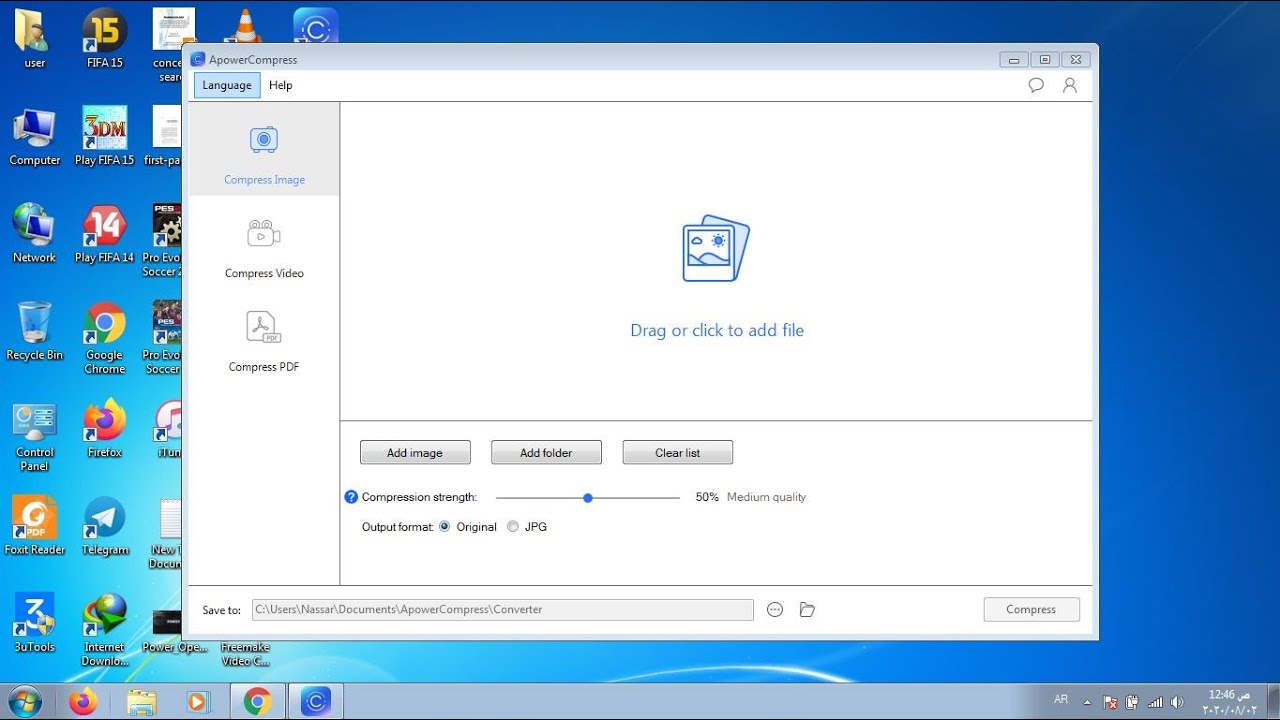
Task: Click the picture icon to add file
Action: pos(716,248)
